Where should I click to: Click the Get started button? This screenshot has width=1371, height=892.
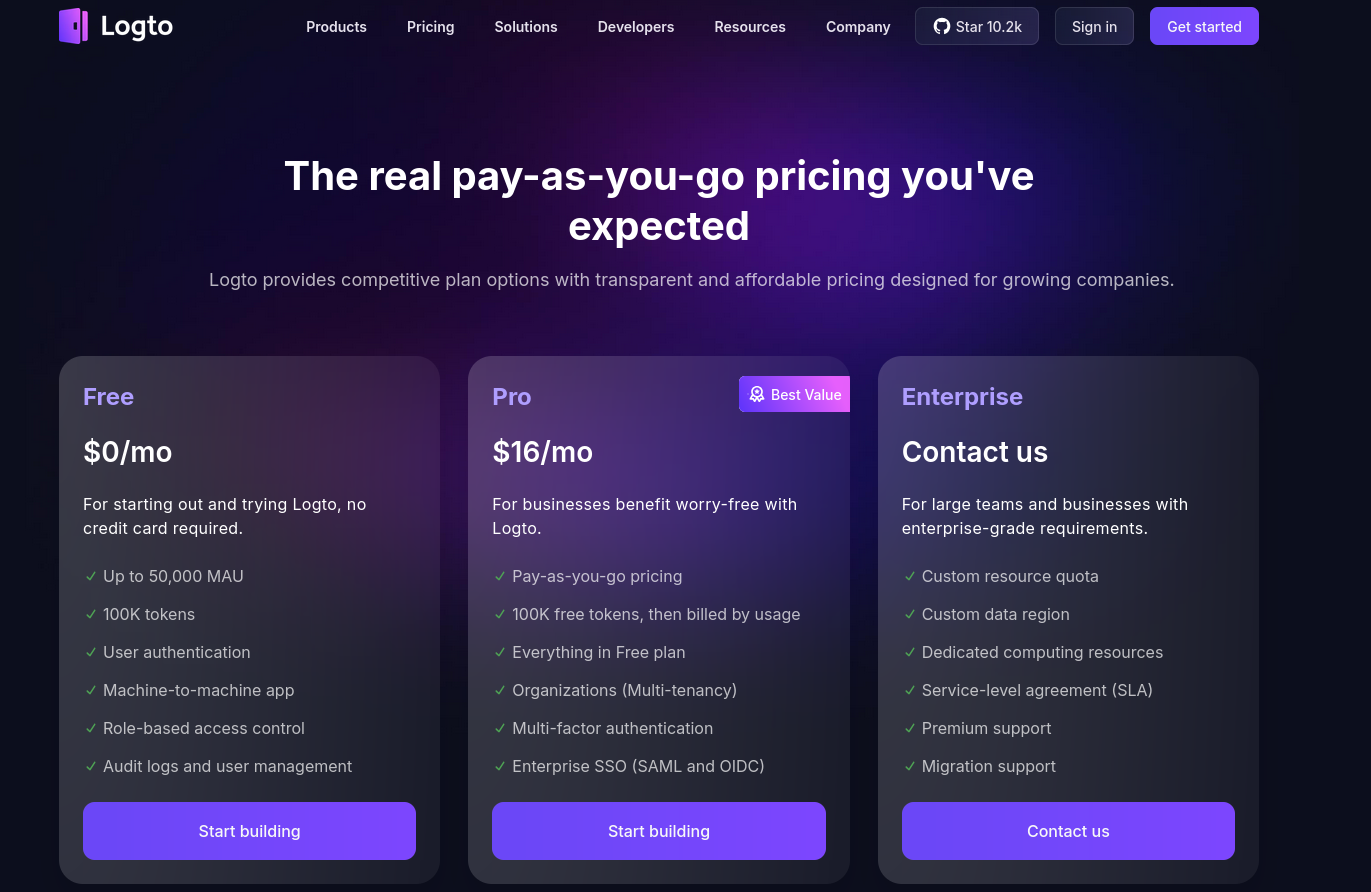tap(1204, 26)
